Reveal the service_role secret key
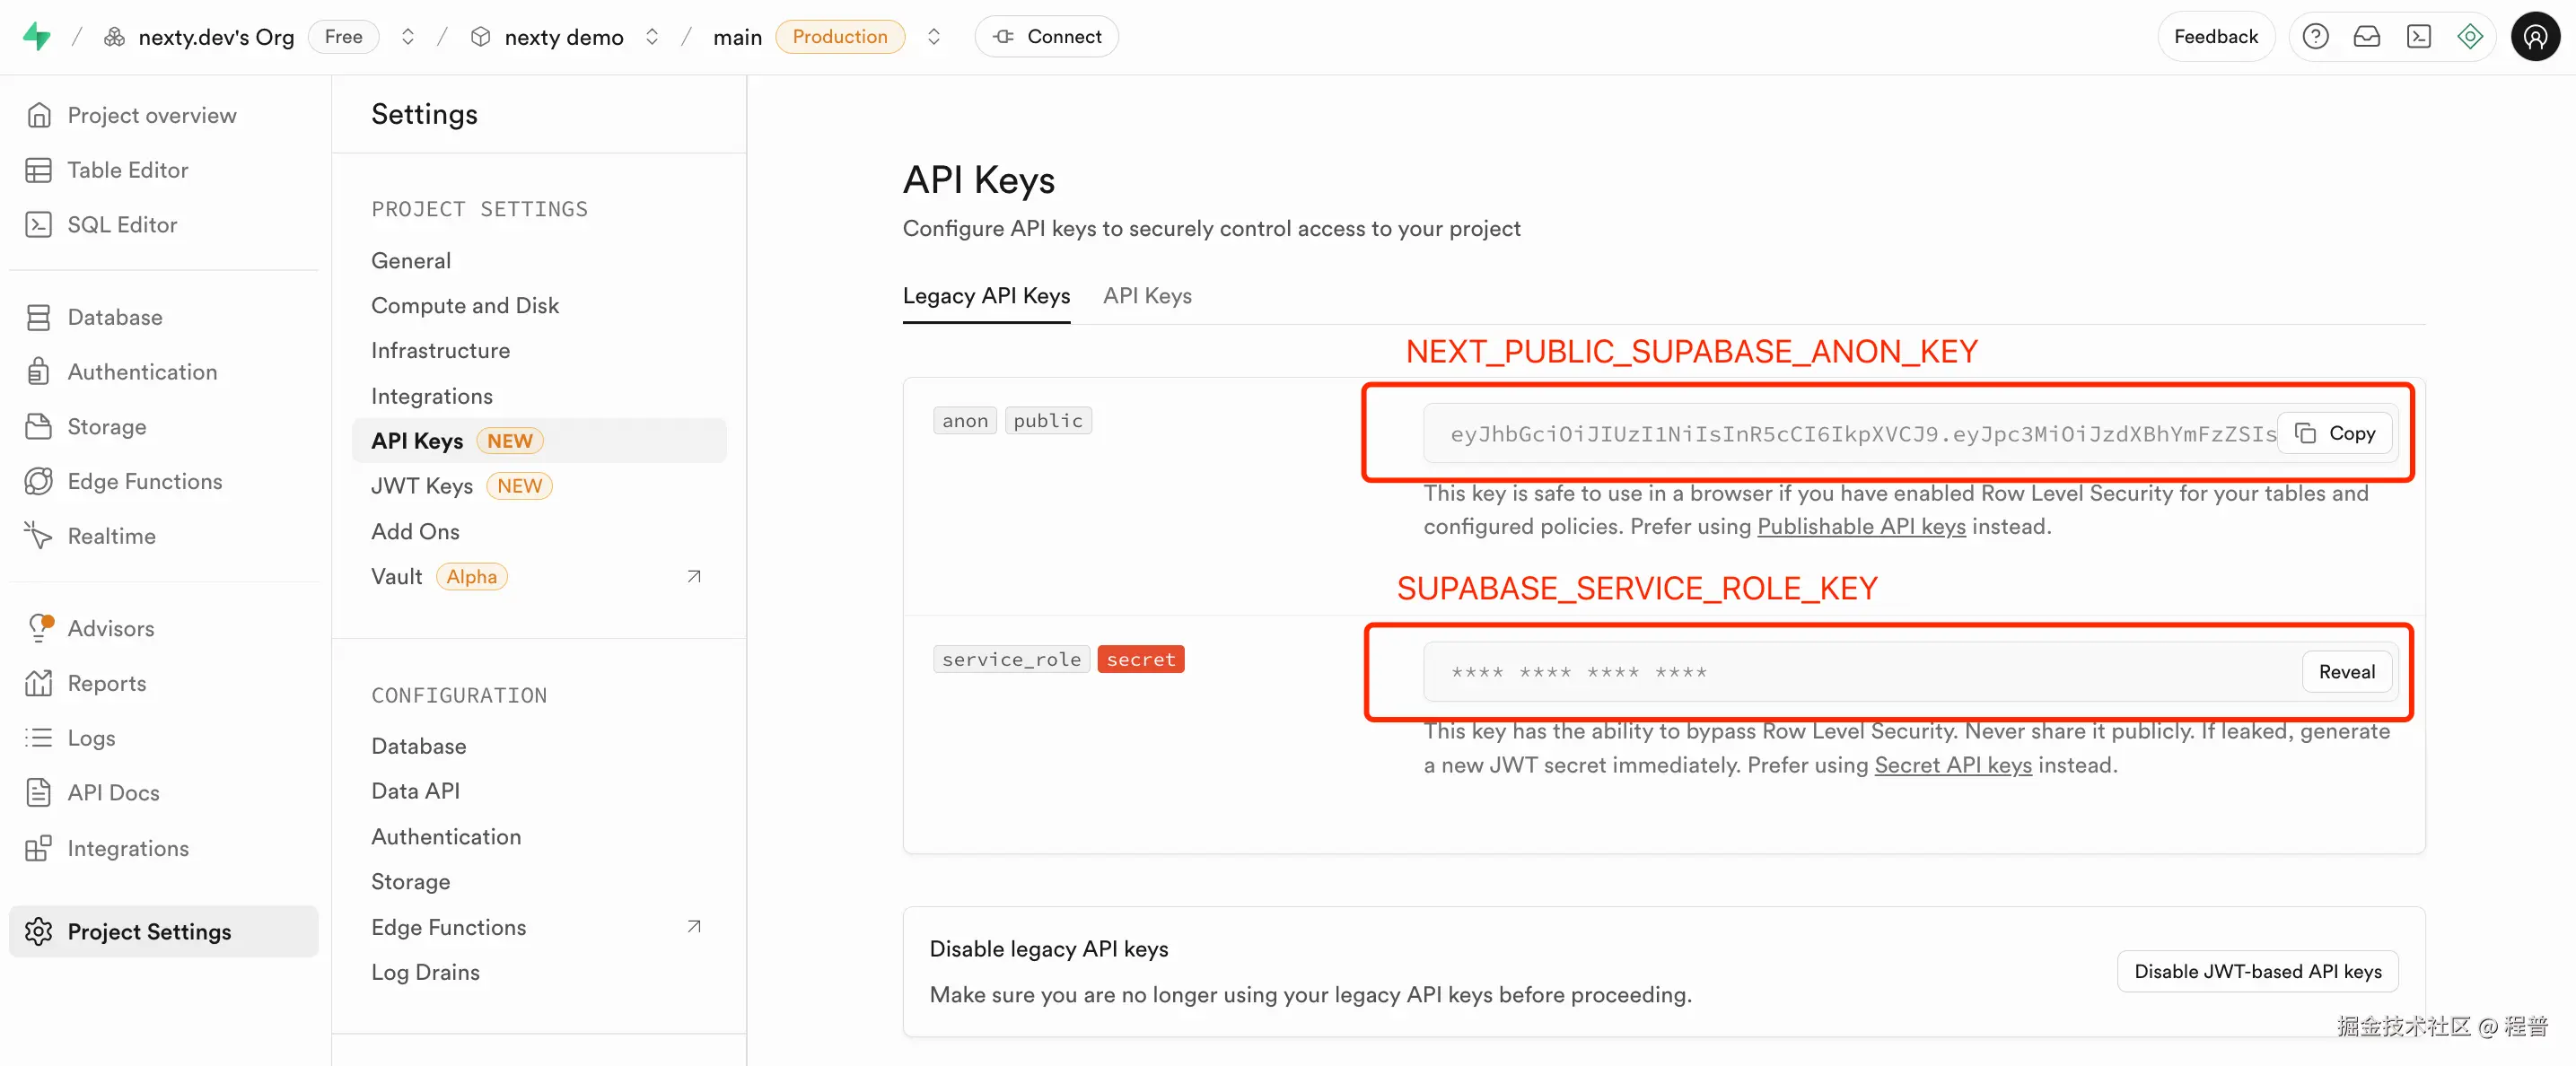This screenshot has height=1066, width=2576. tap(2346, 671)
